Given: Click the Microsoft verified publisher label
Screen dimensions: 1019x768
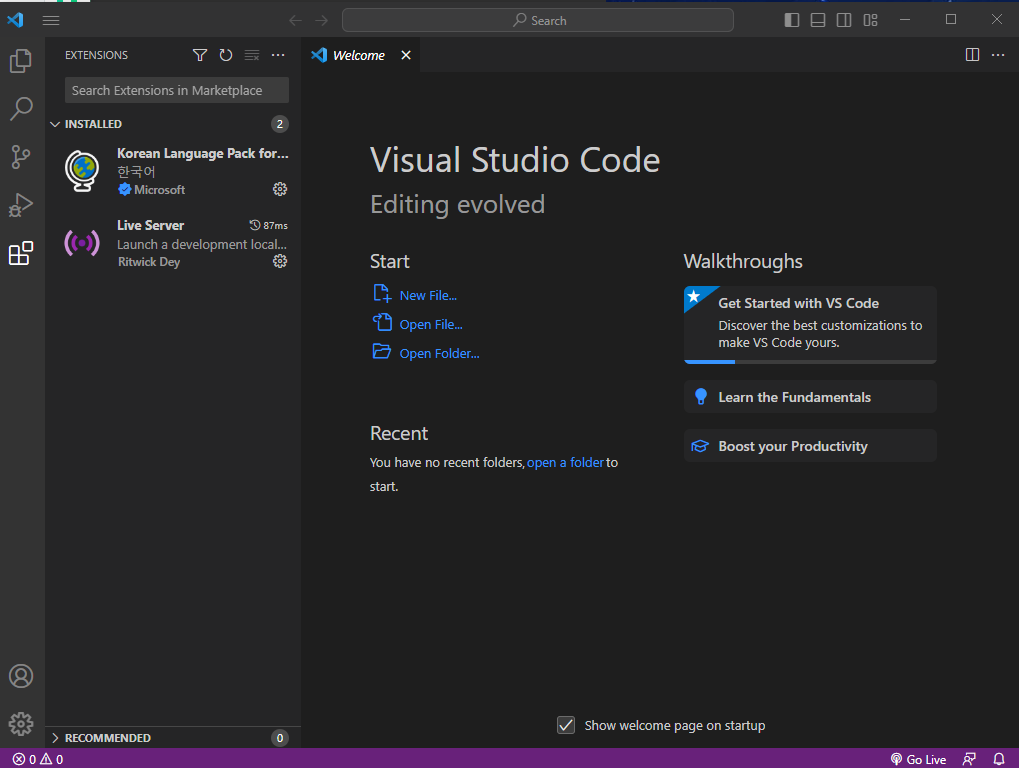Looking at the screenshot, I should pyautogui.click(x=152, y=190).
